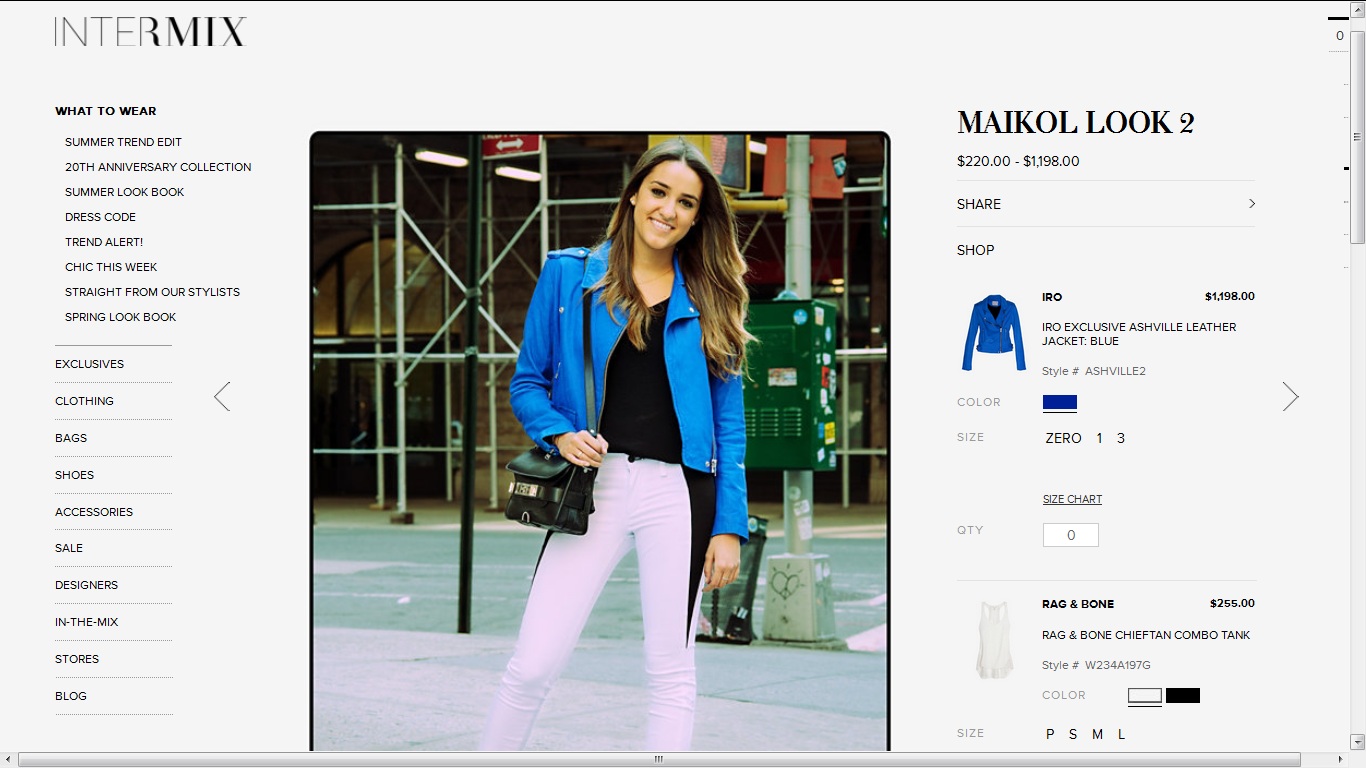This screenshot has height=771, width=1366.
Task: Open Trend Alert! page
Action: pyautogui.click(x=104, y=242)
